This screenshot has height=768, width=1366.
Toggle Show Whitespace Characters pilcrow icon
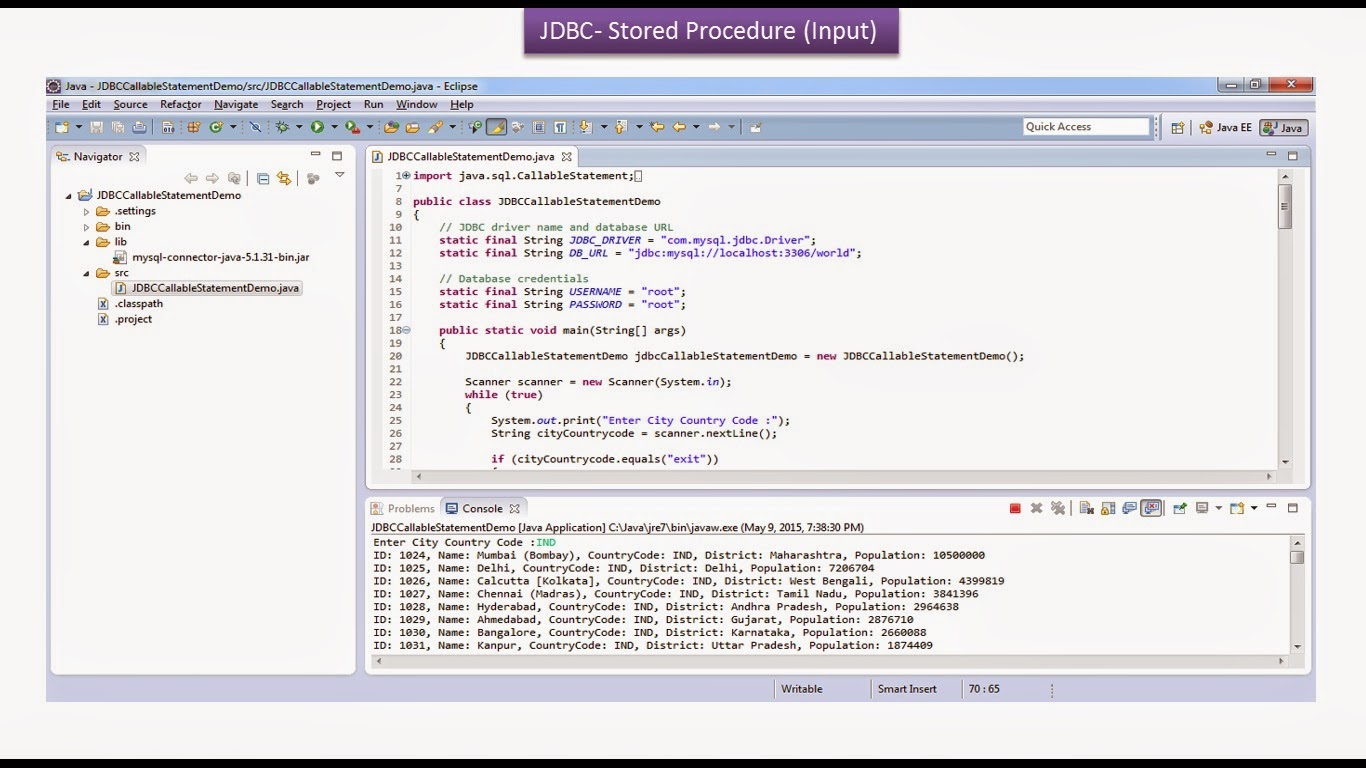pyautogui.click(x=560, y=127)
